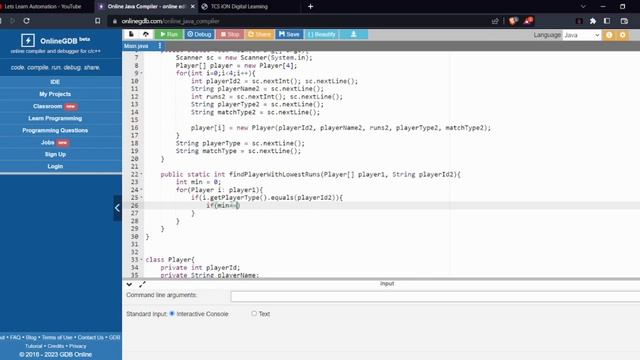This screenshot has width=640, height=360.
Task: Click the Brave rewards icon
Action: tap(528, 21)
